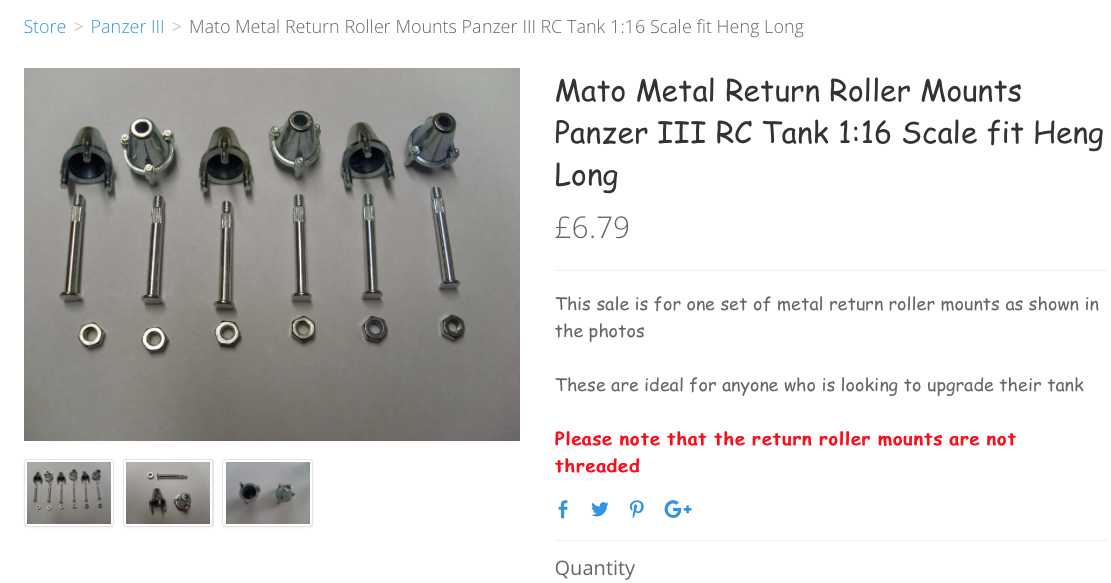The width and height of the screenshot is (1111, 583).
Task: Pin product on Pinterest
Action: tap(636, 509)
